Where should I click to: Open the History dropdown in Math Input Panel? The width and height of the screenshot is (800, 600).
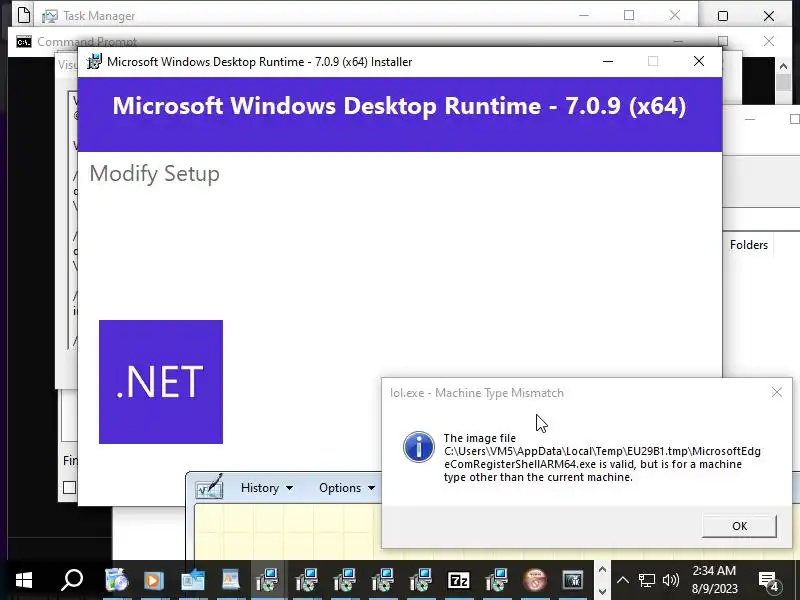tap(267, 488)
